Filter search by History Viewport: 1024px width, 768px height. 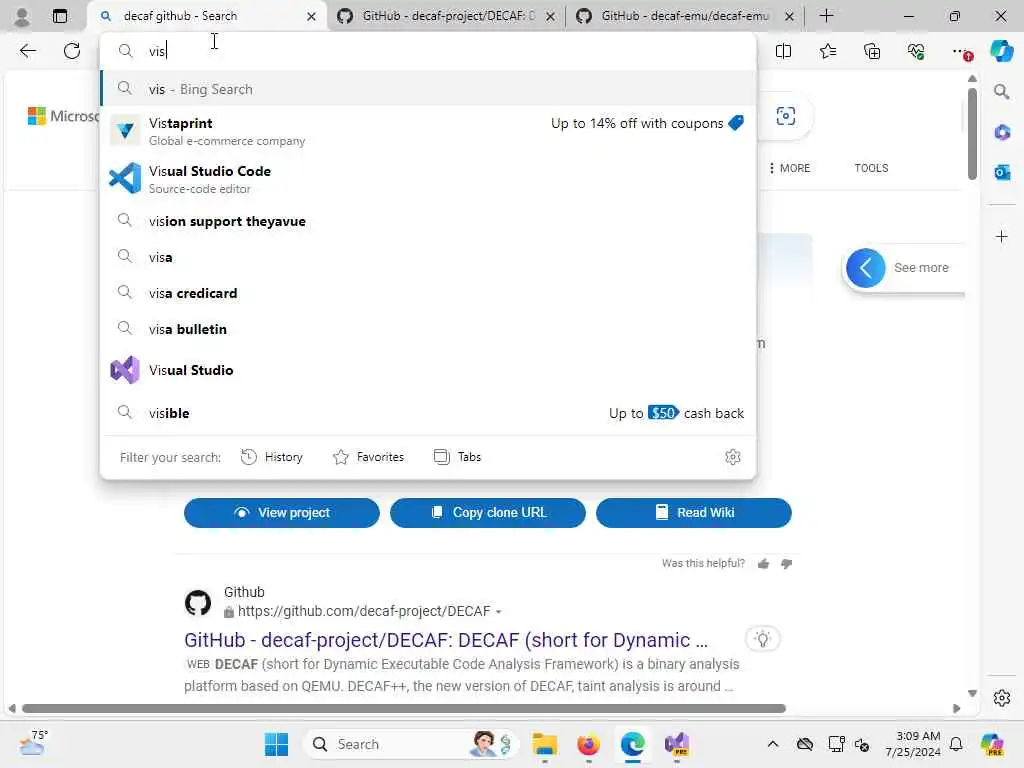tap(272, 457)
